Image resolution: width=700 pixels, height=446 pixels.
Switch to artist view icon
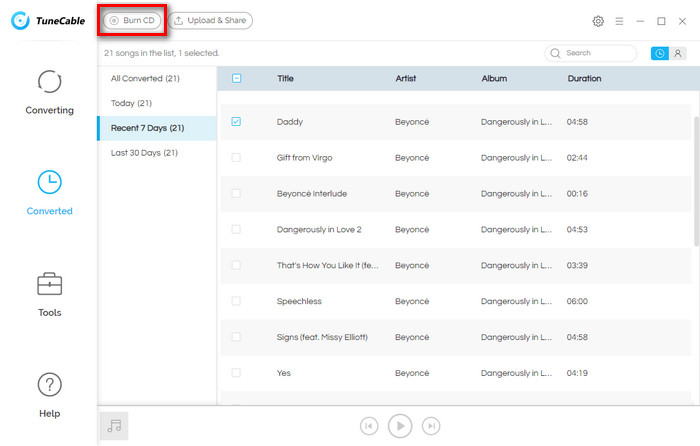pos(678,53)
